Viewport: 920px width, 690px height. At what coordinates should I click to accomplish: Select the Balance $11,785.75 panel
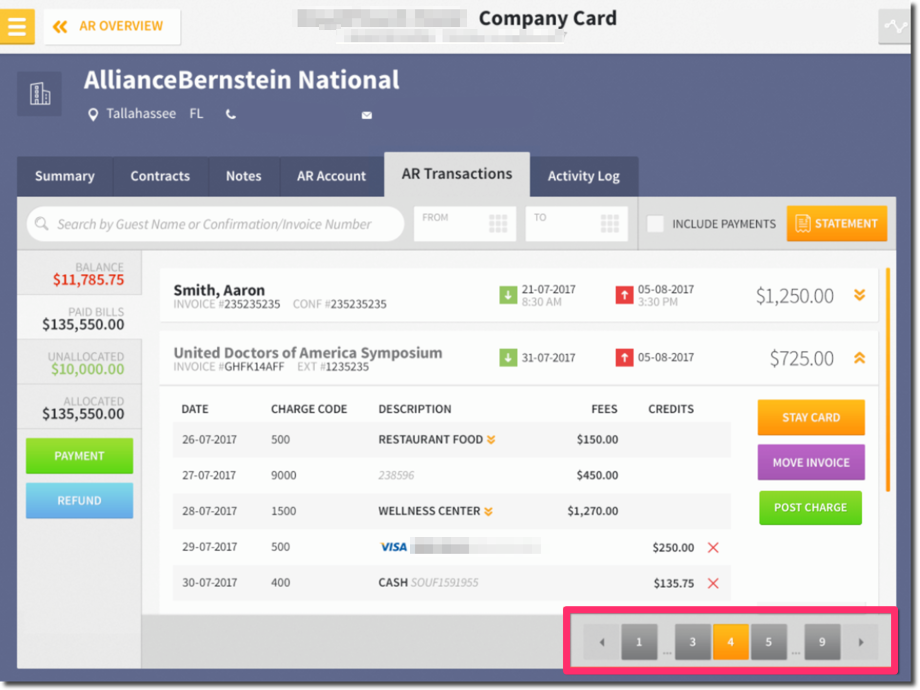coord(79,273)
